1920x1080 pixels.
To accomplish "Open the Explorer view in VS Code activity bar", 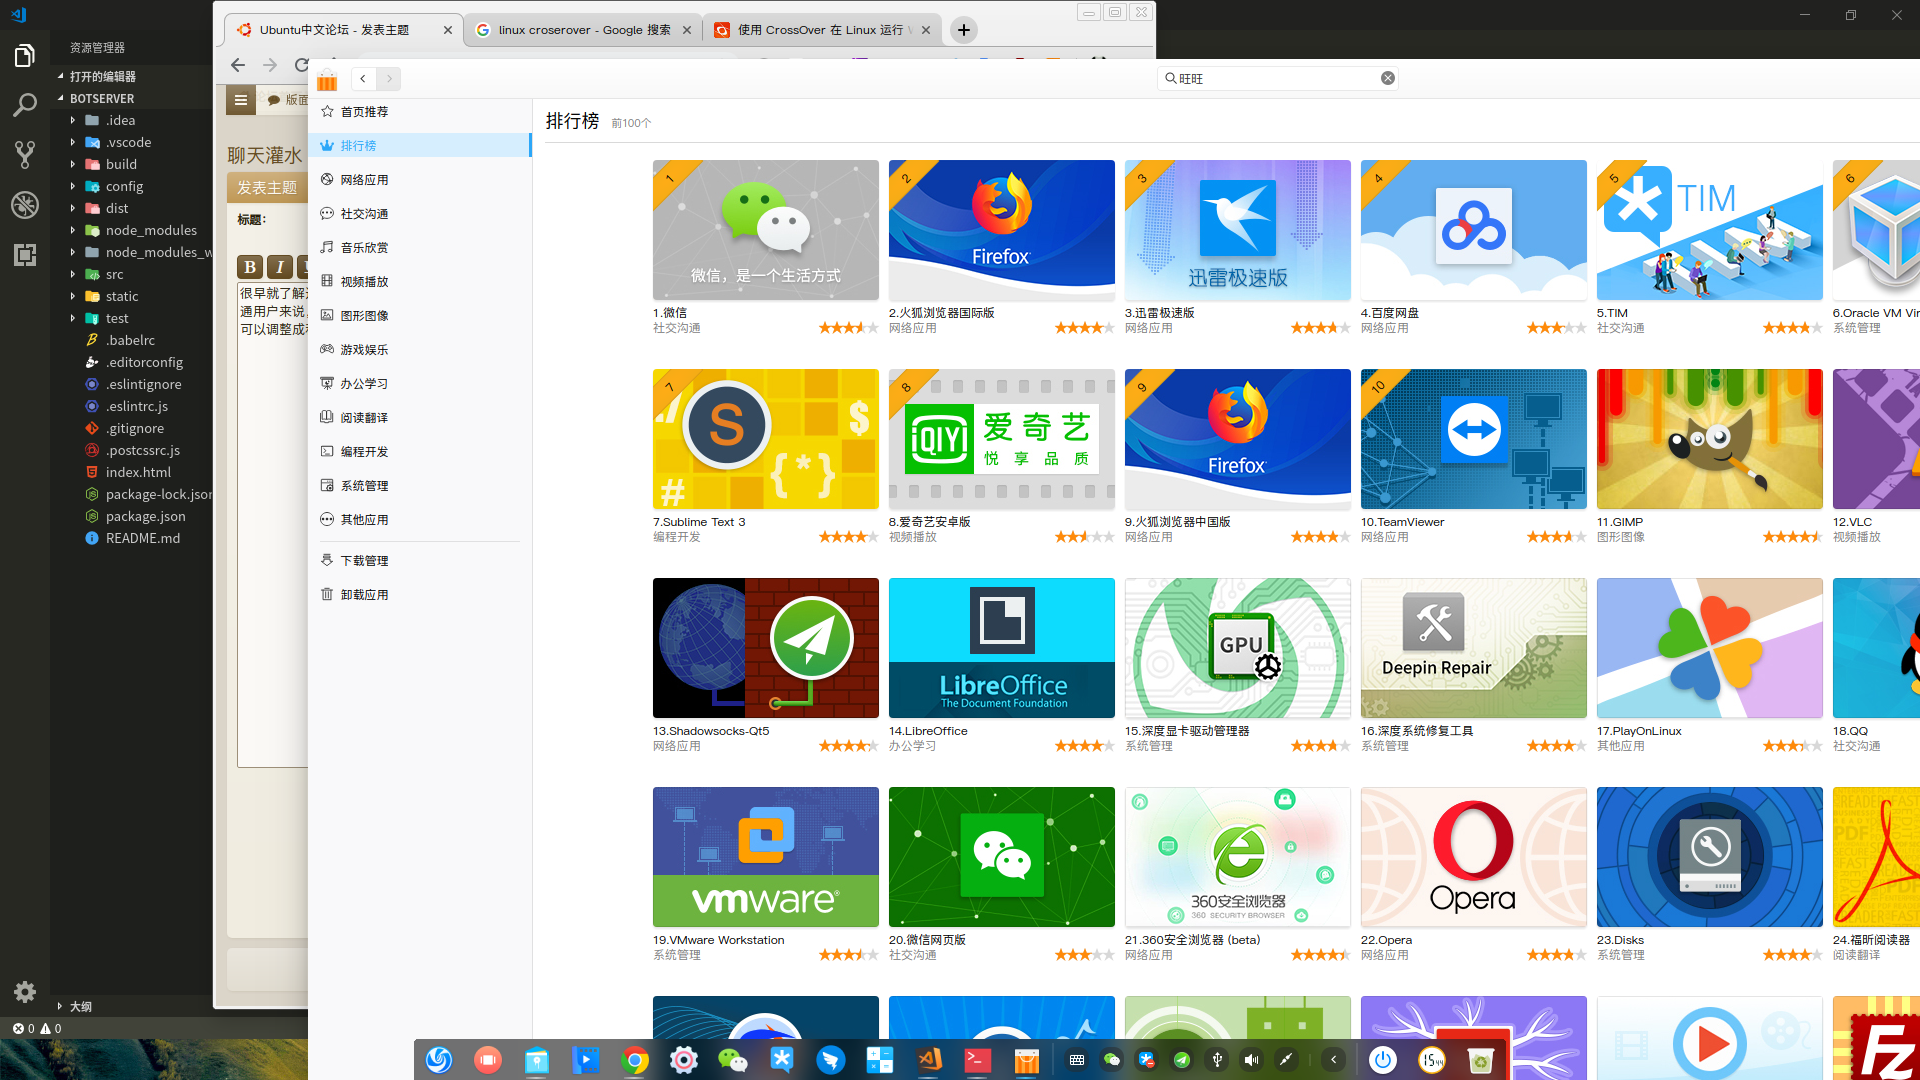I will 25,56.
